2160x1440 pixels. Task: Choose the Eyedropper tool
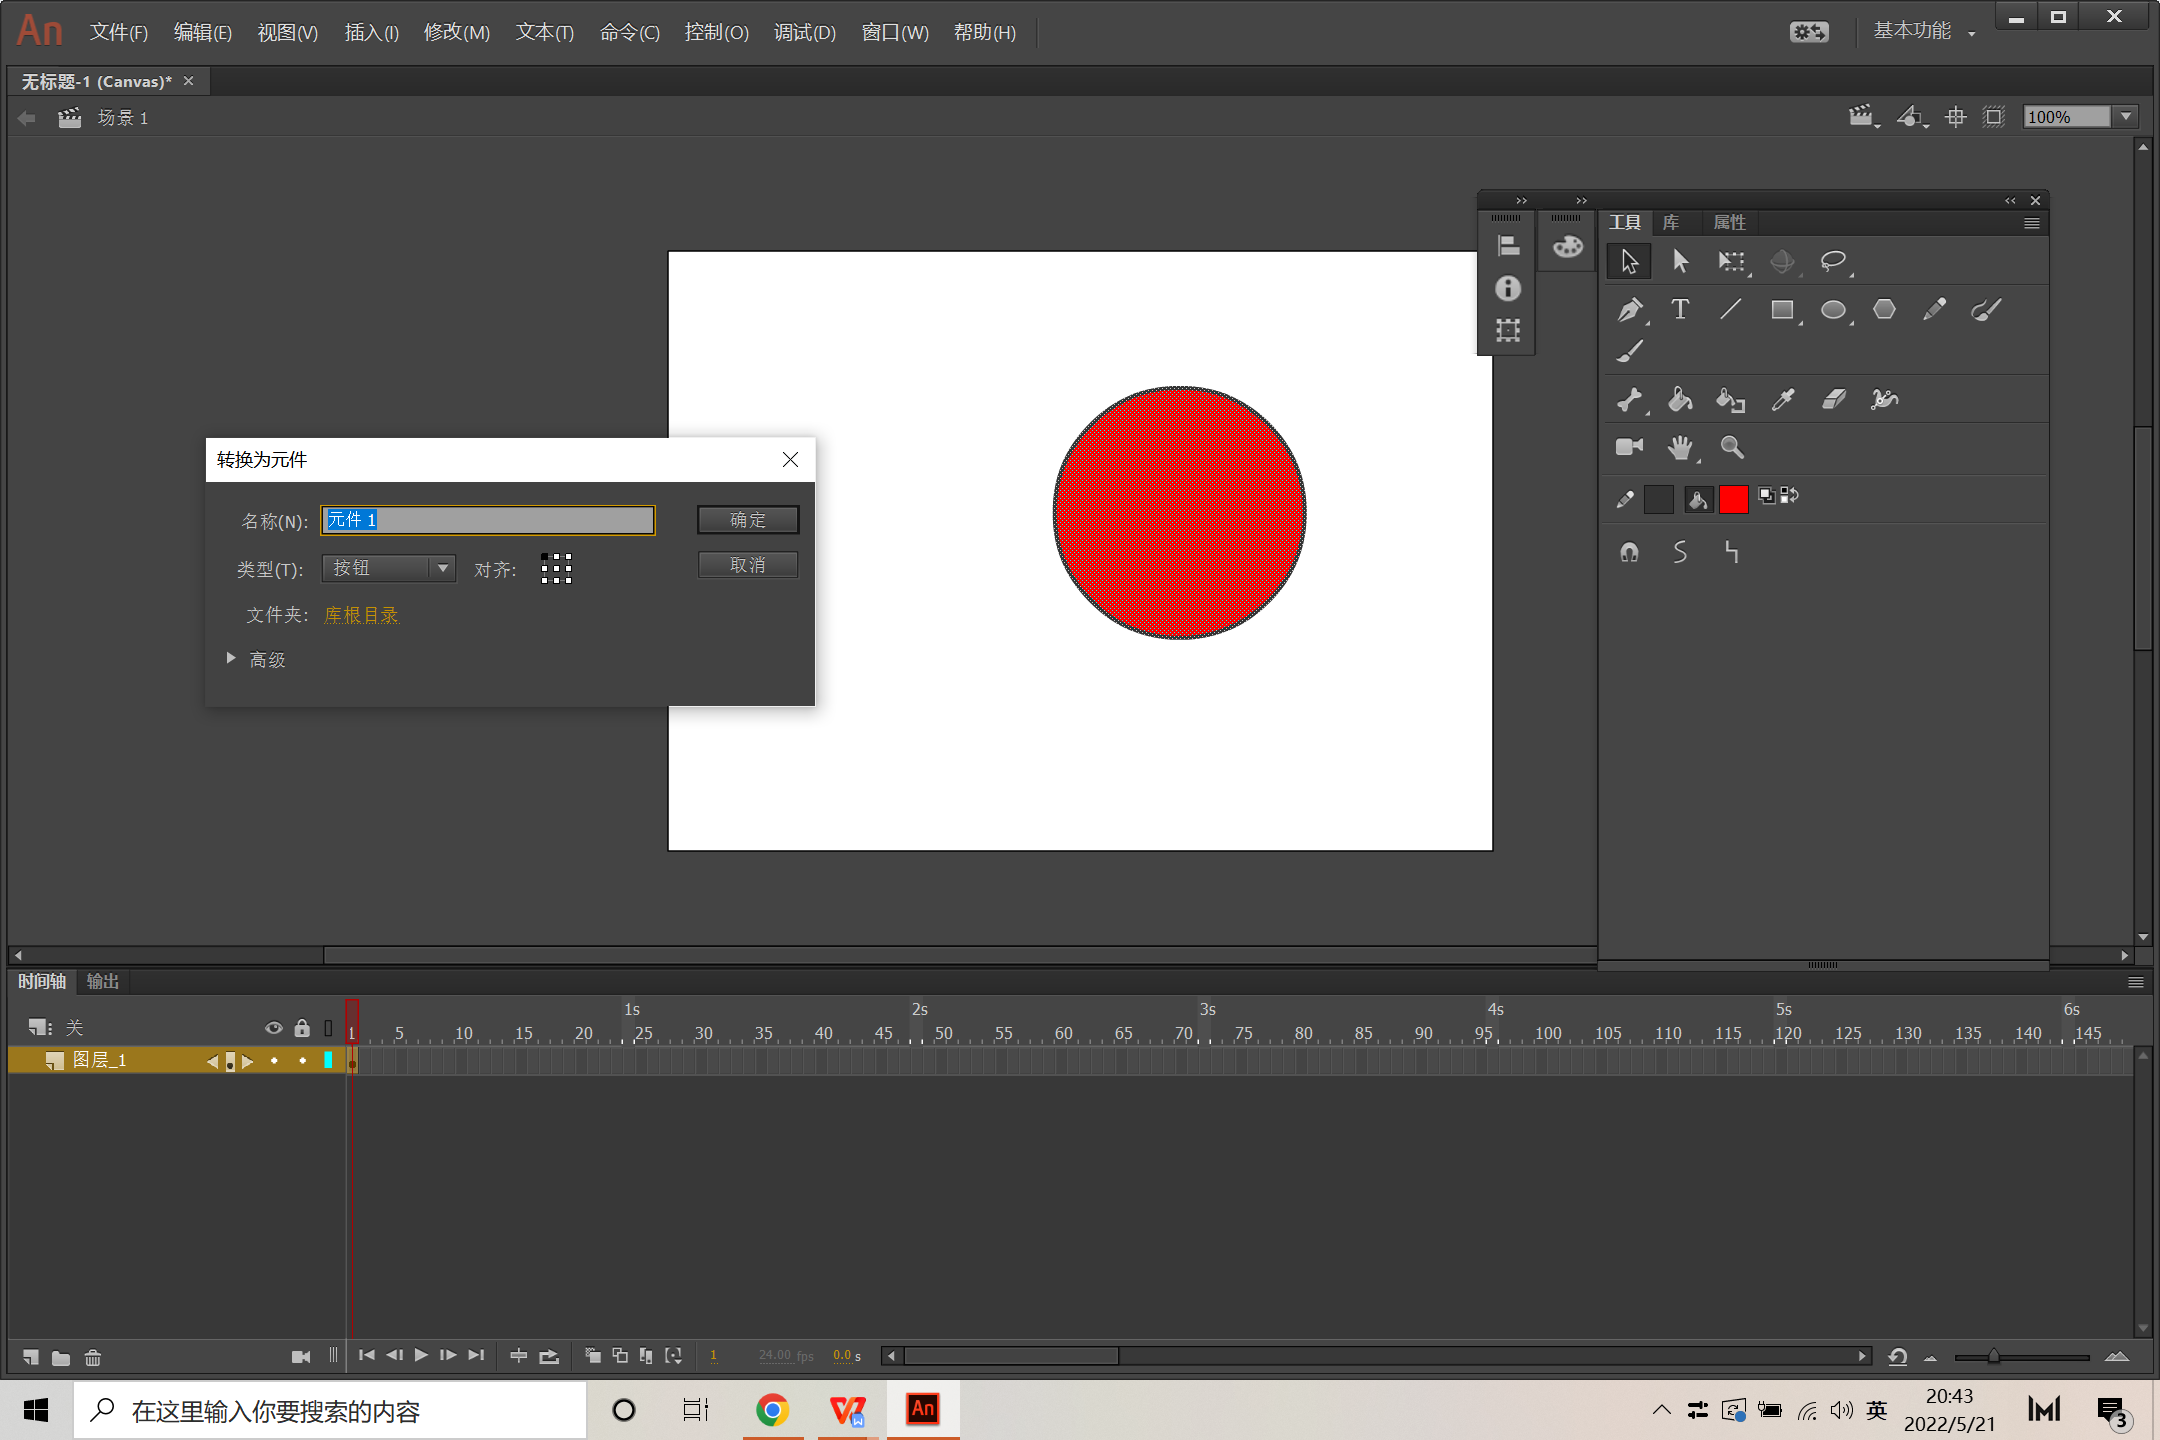[1782, 400]
